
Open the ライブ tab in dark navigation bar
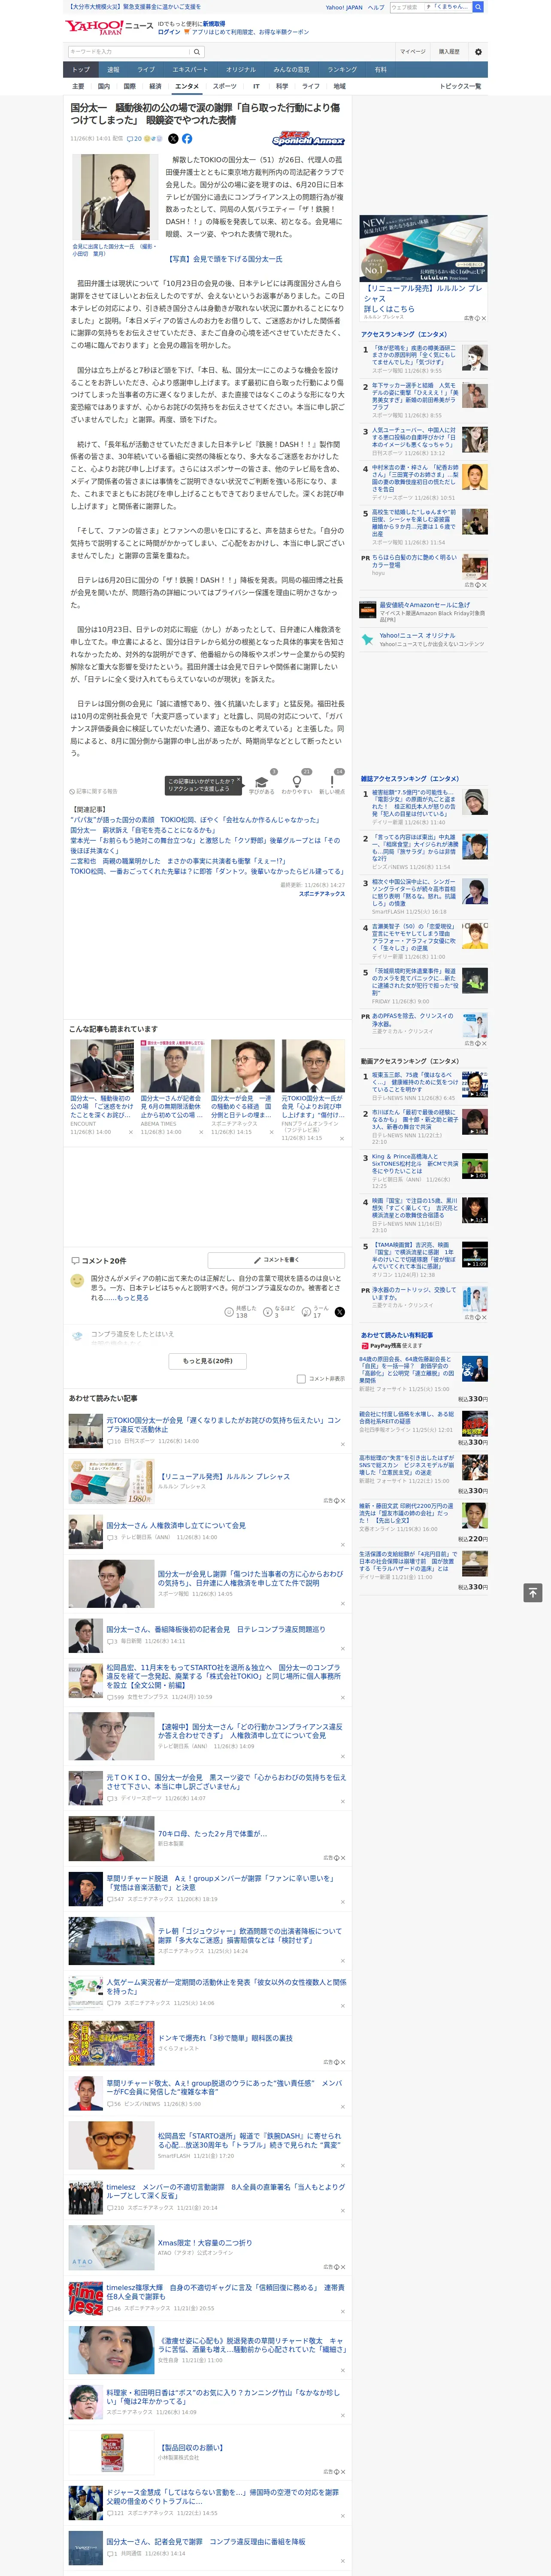pos(146,70)
